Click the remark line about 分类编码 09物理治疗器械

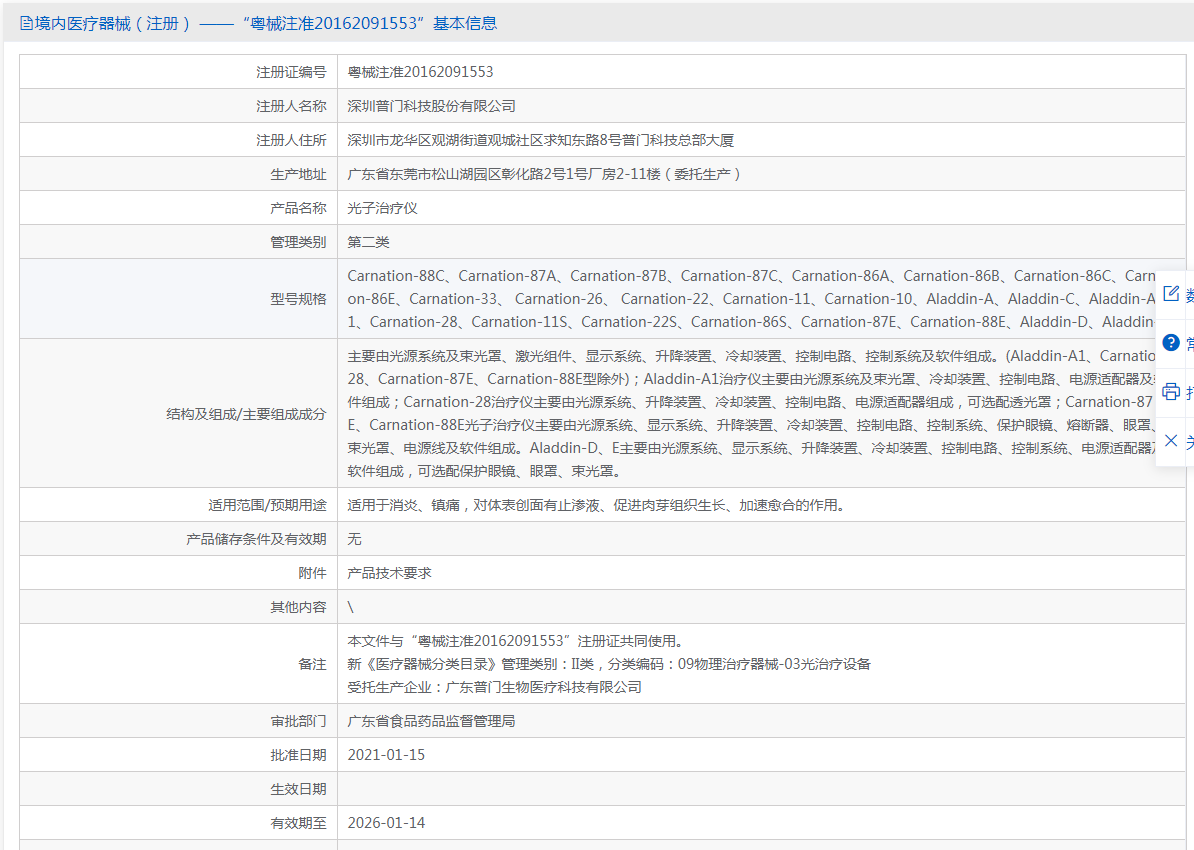(x=609, y=664)
